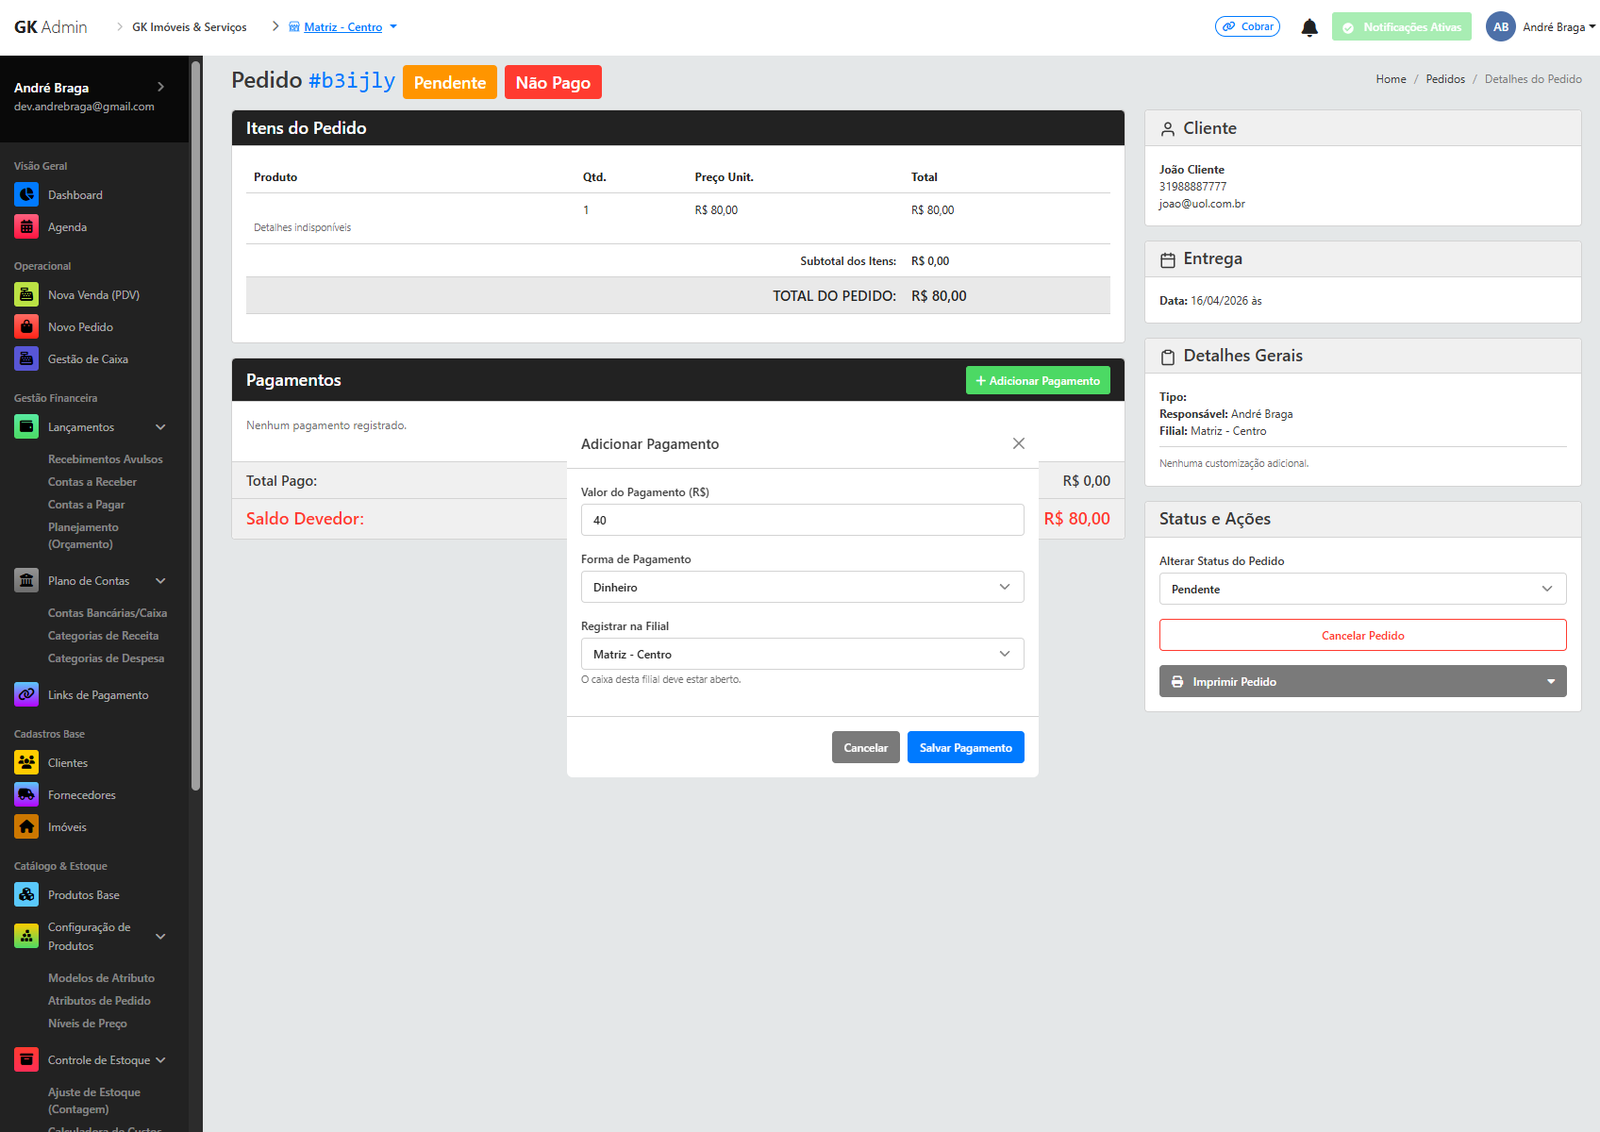Click Salvar Pagamento button

click(x=965, y=748)
